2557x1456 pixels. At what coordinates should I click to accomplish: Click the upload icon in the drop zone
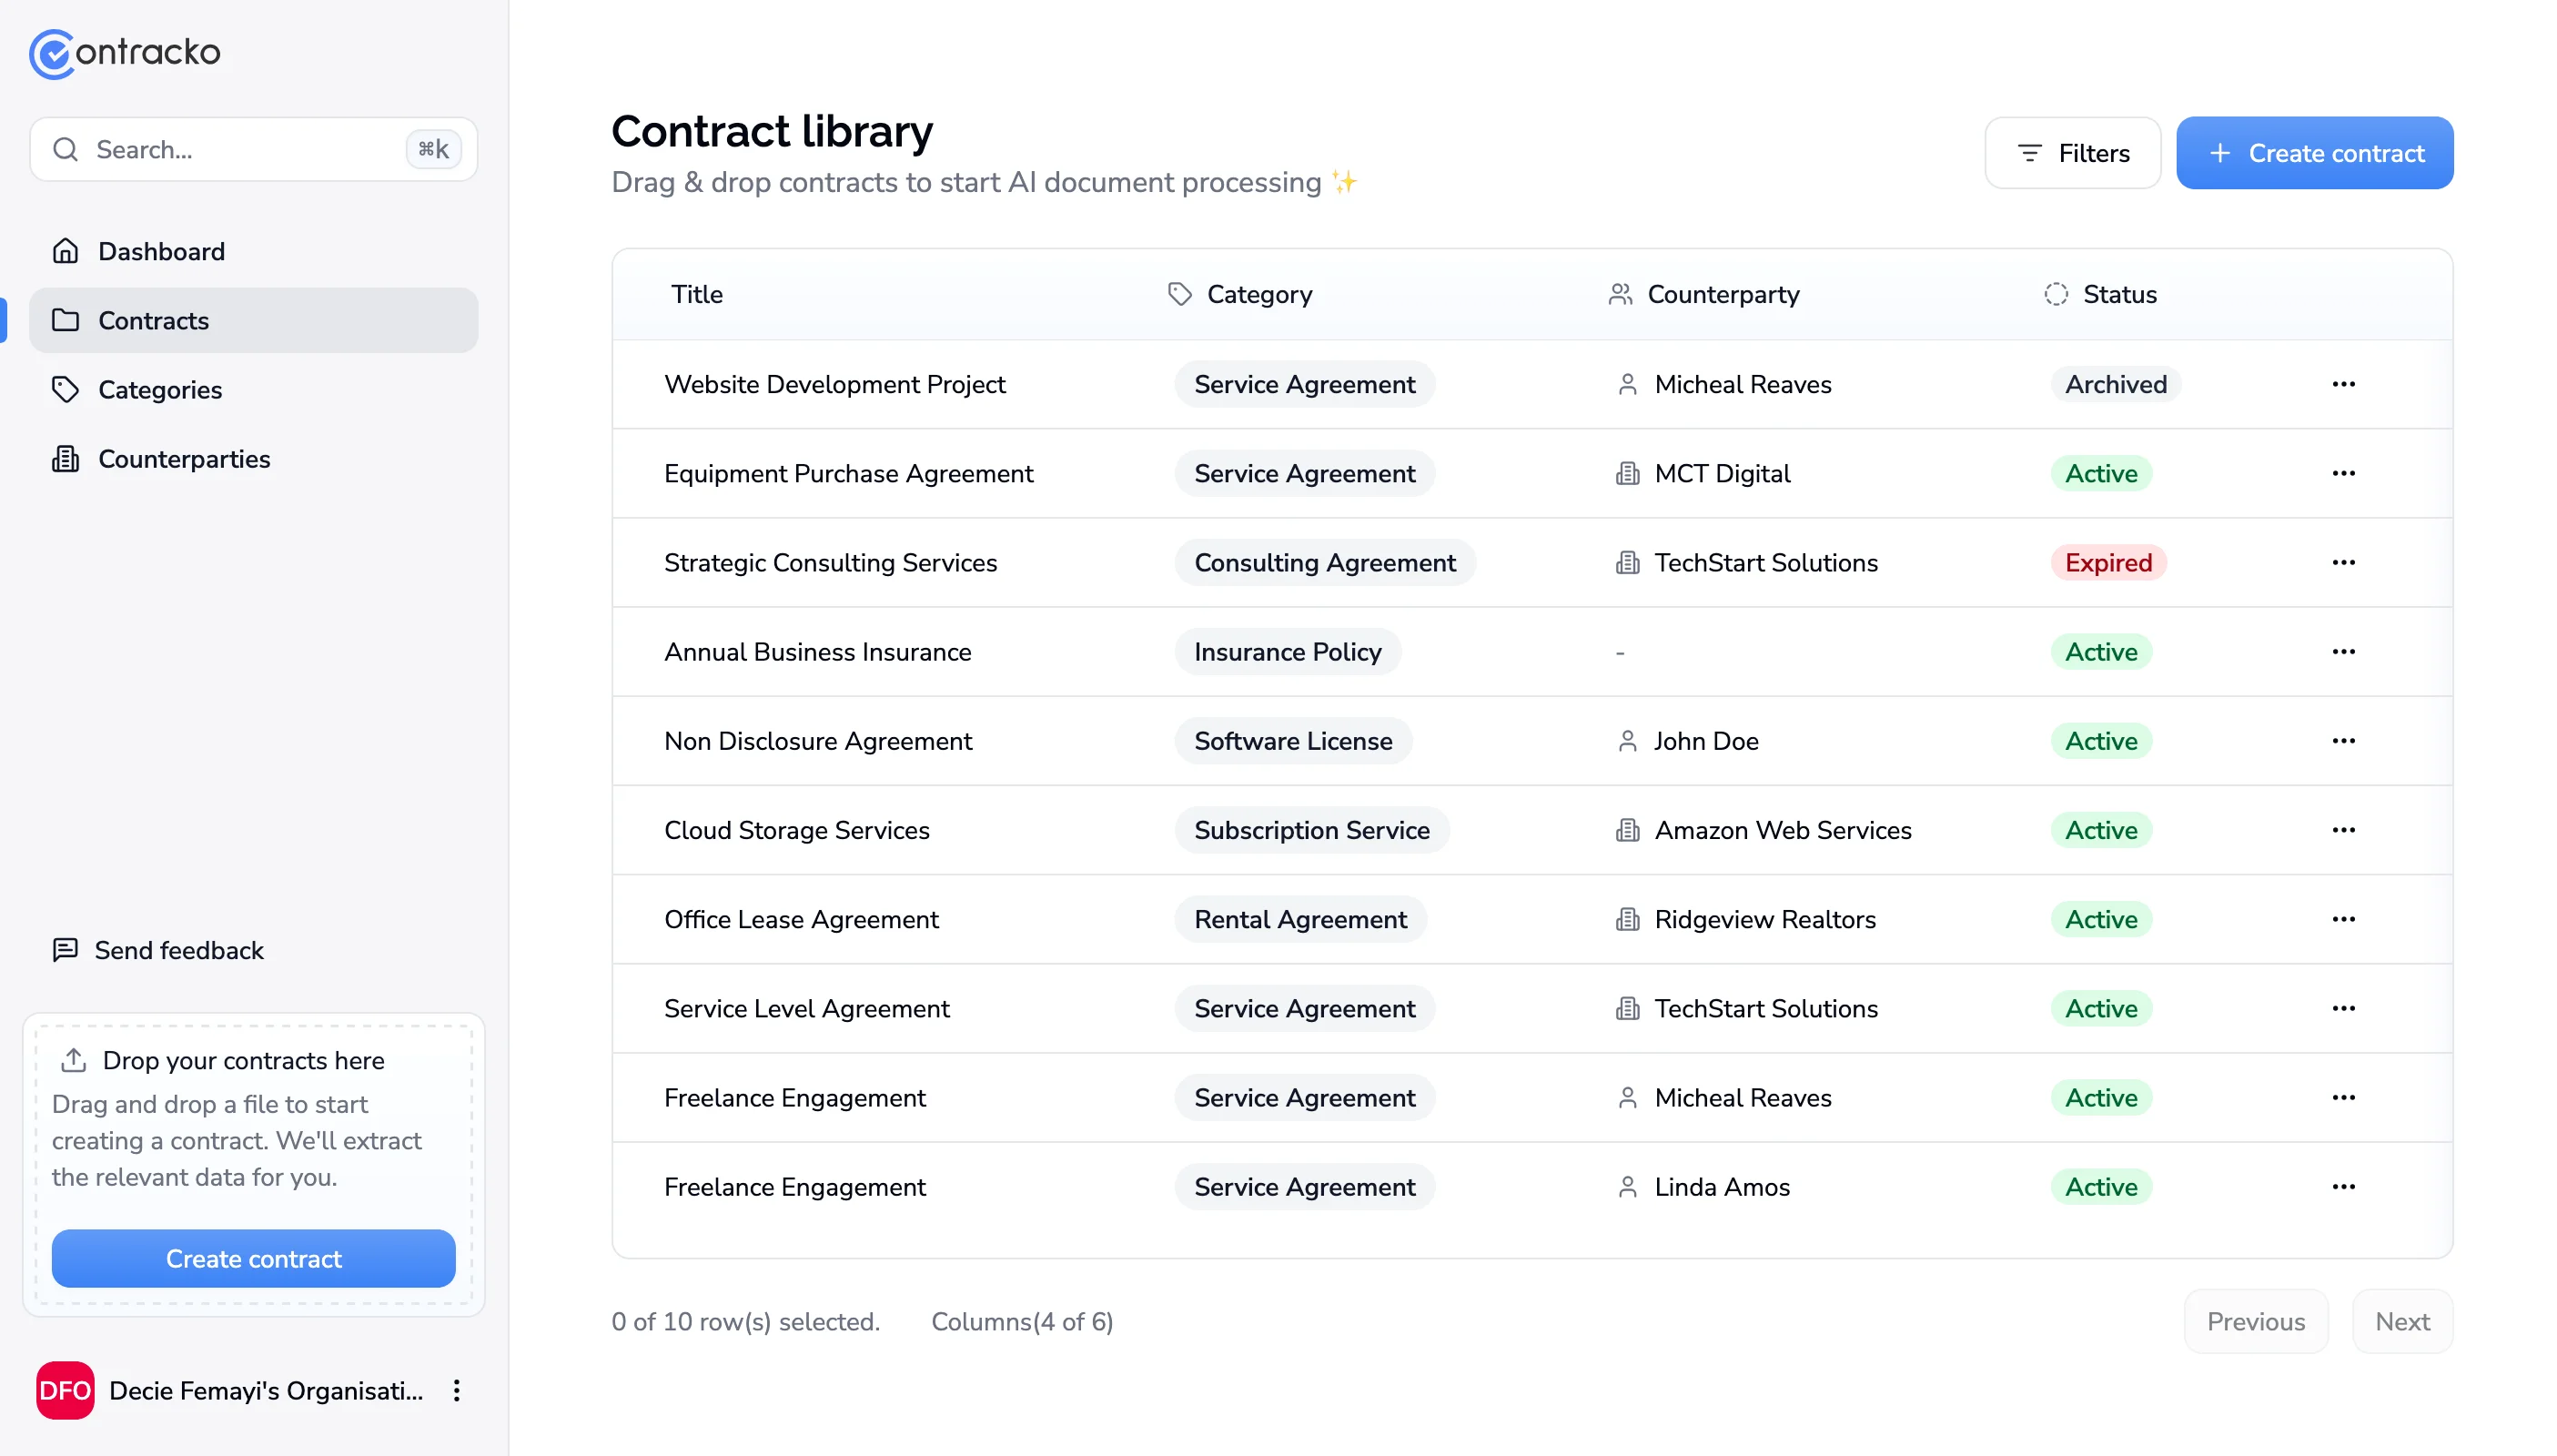(x=75, y=1060)
